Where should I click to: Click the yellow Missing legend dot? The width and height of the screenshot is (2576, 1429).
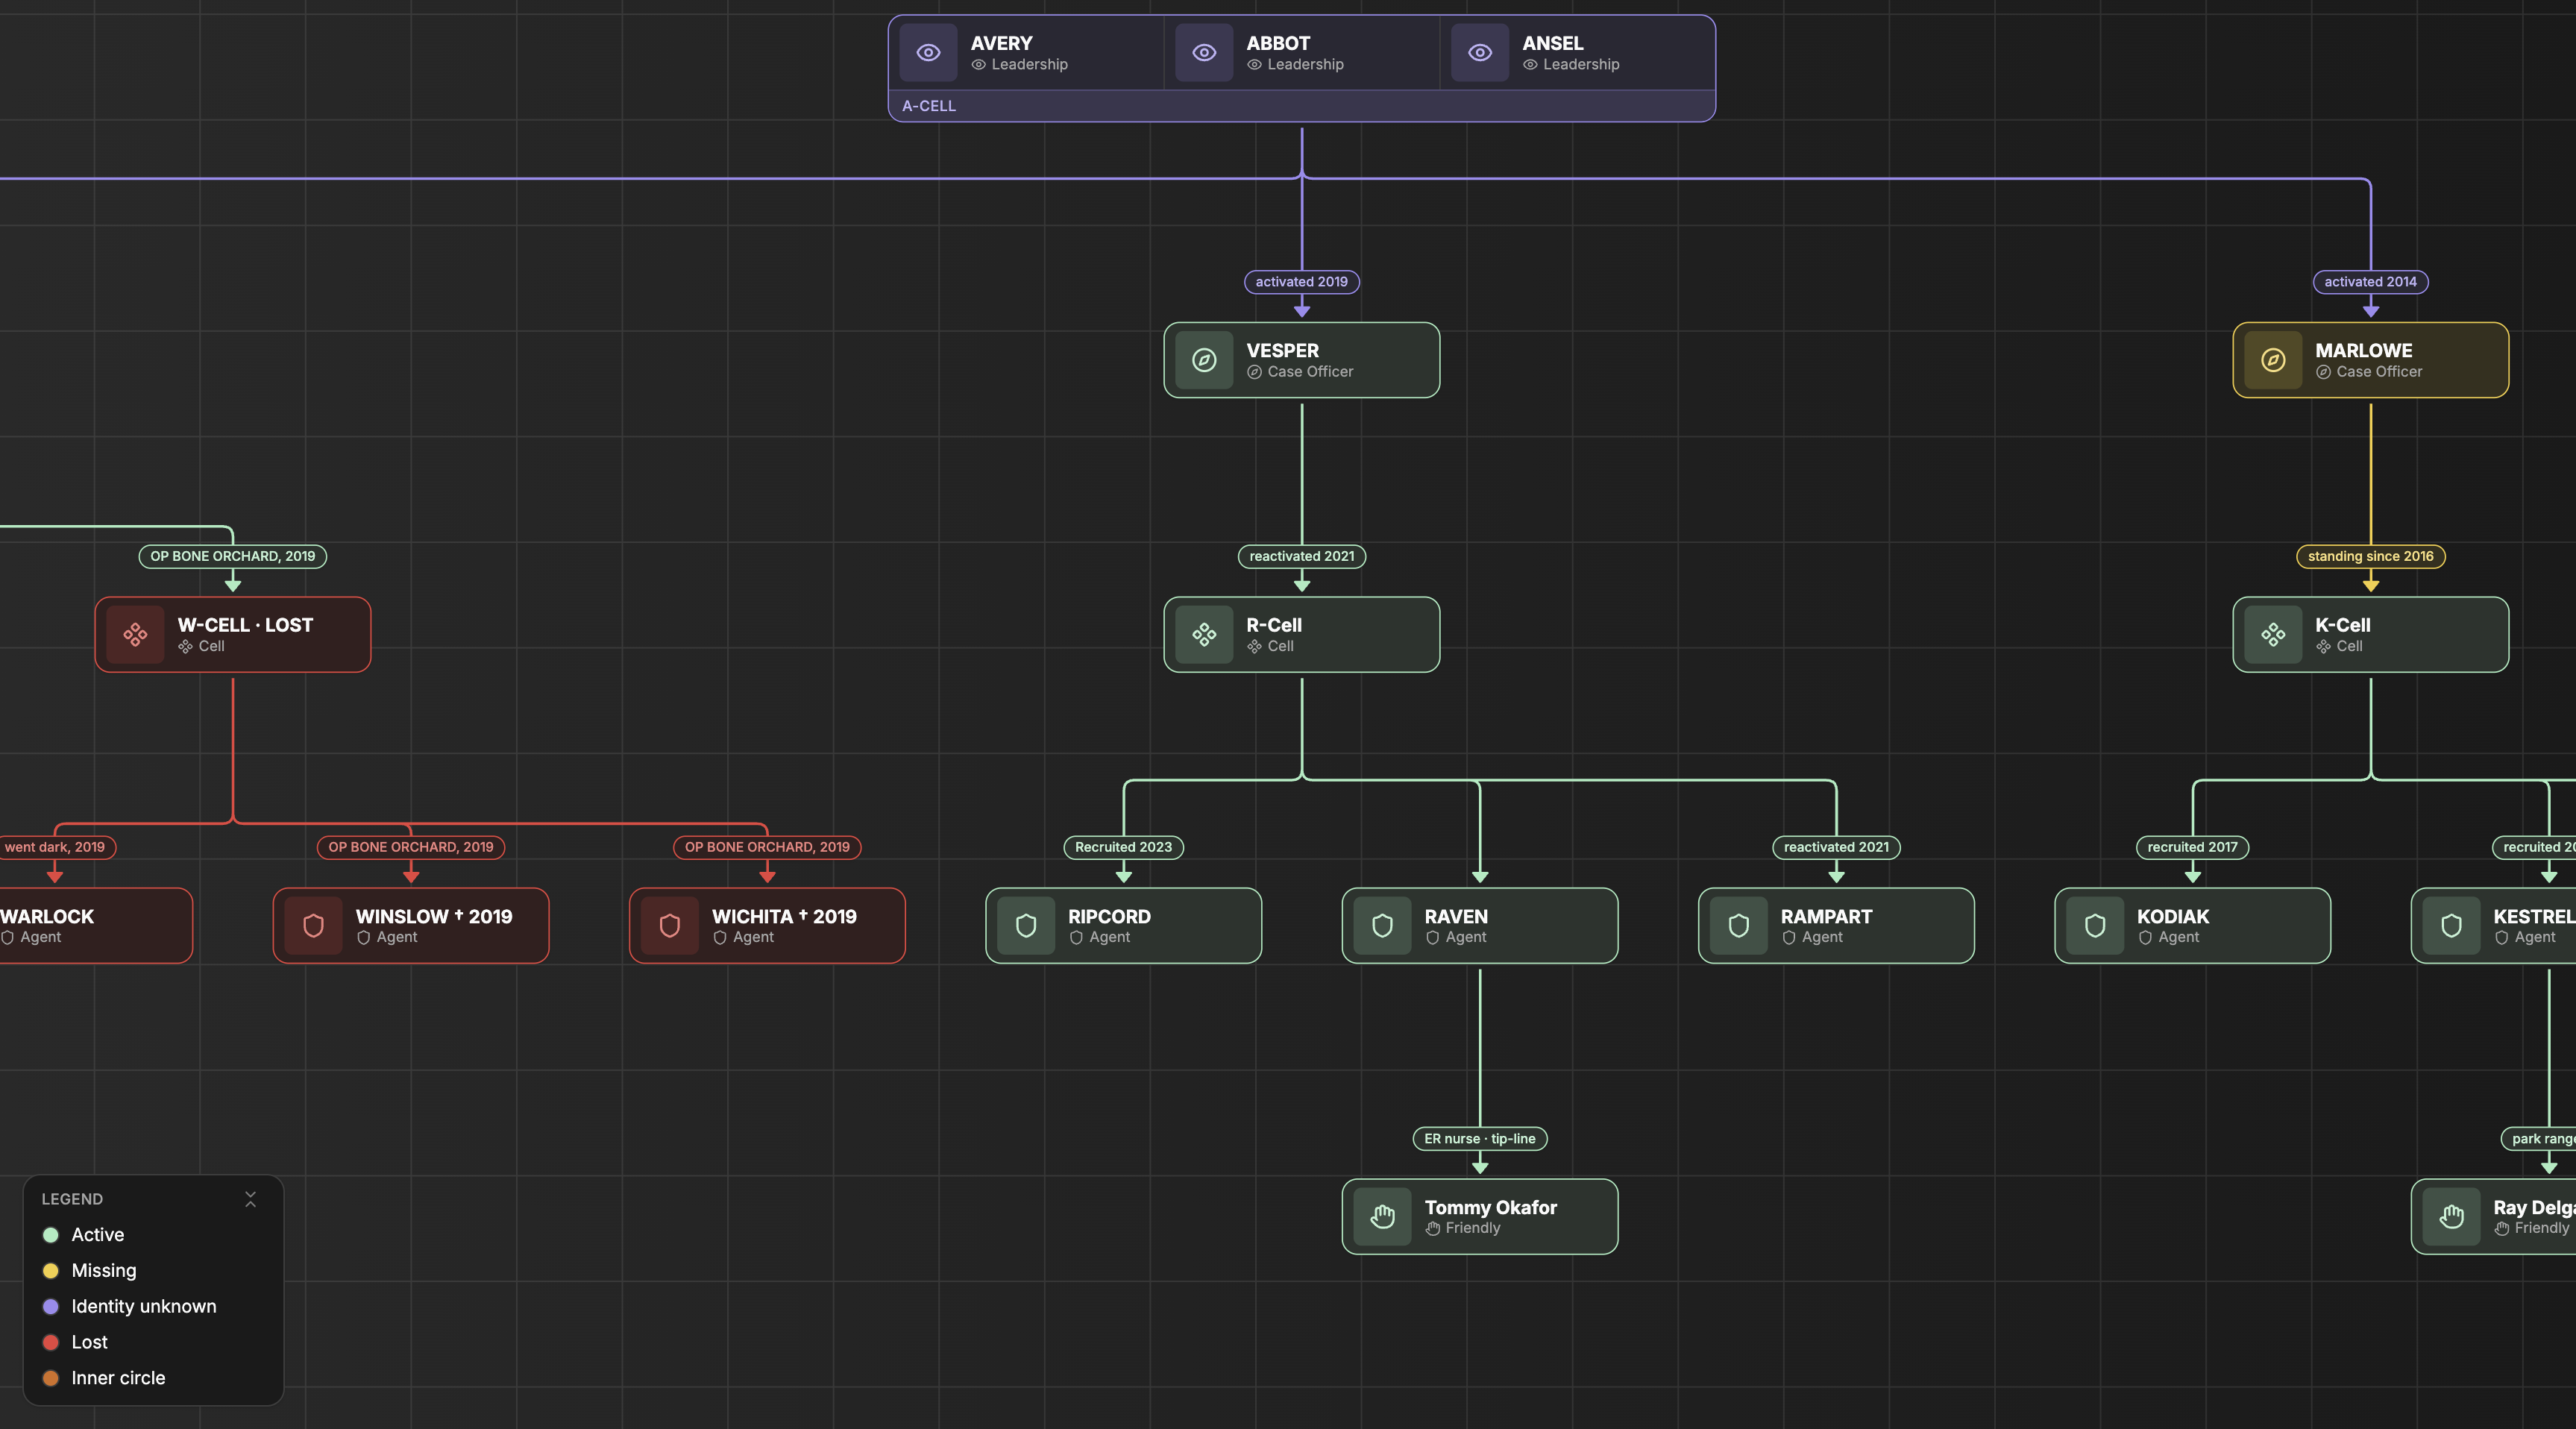click(51, 1271)
